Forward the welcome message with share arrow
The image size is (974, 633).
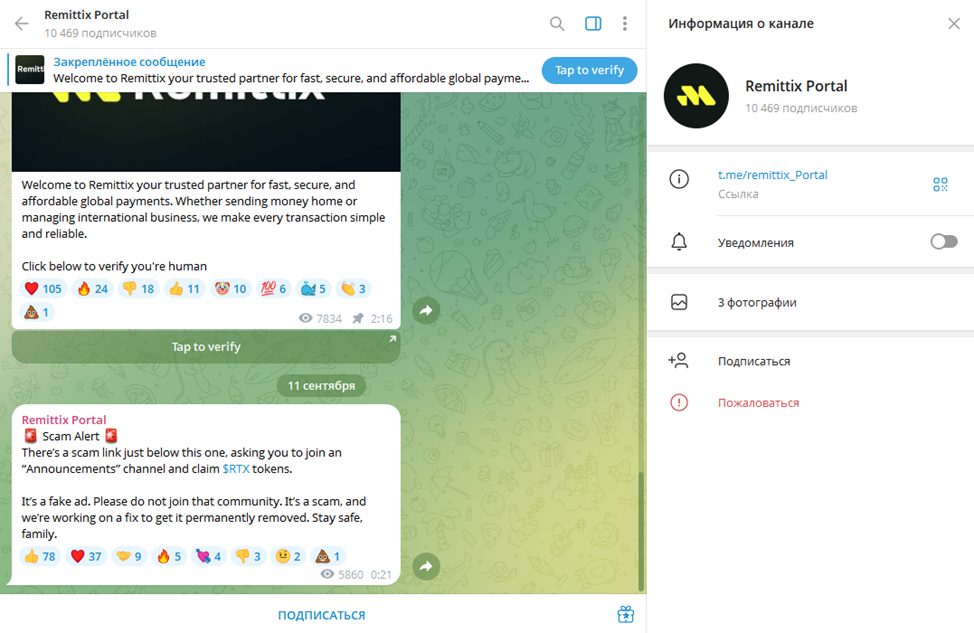coord(426,311)
